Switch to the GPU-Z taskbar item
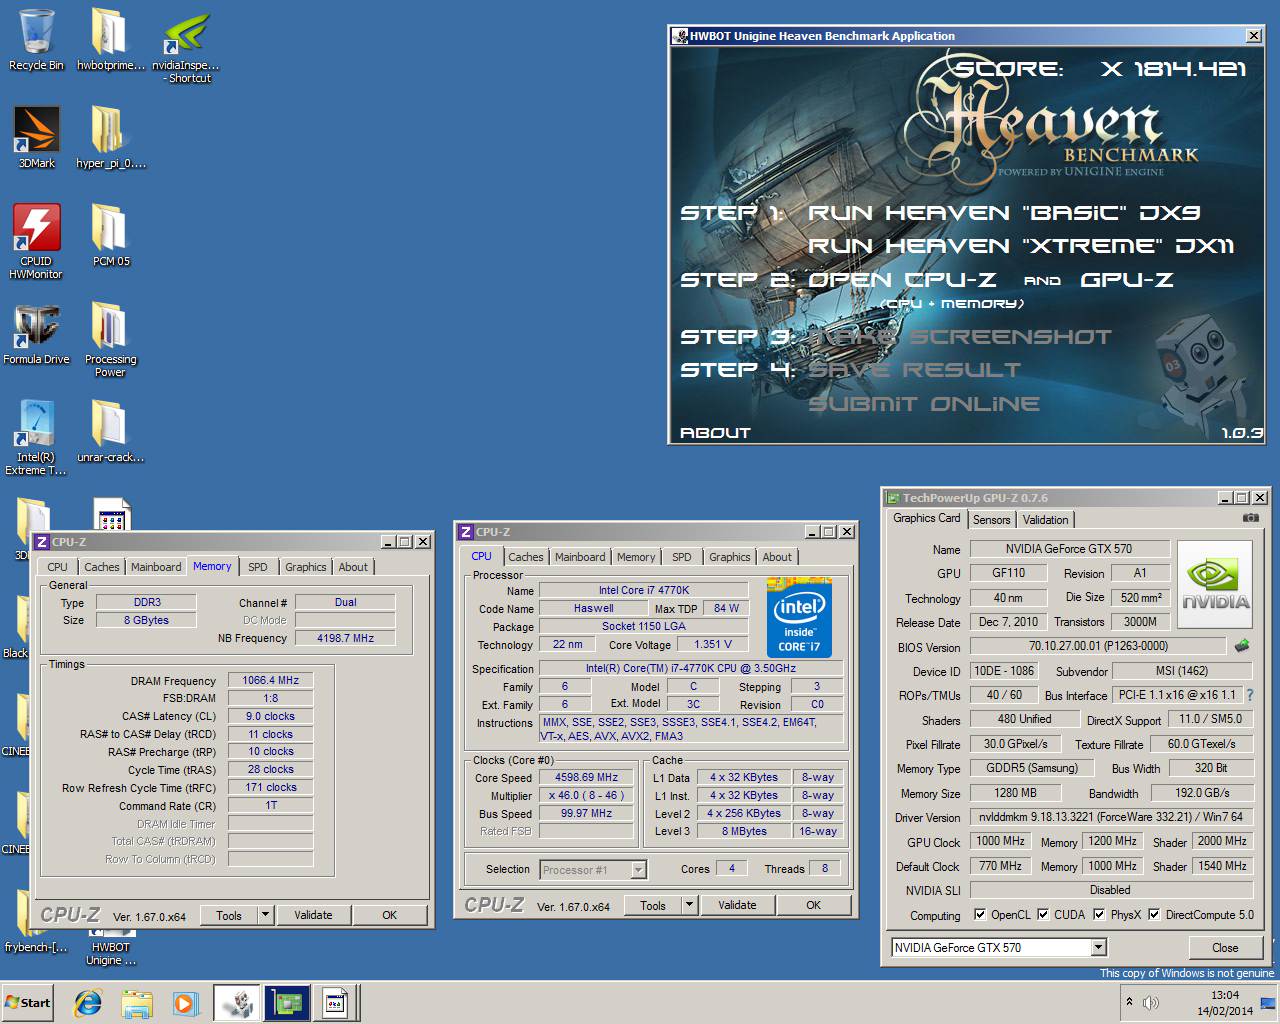This screenshot has width=1280, height=1024. coord(287,1003)
